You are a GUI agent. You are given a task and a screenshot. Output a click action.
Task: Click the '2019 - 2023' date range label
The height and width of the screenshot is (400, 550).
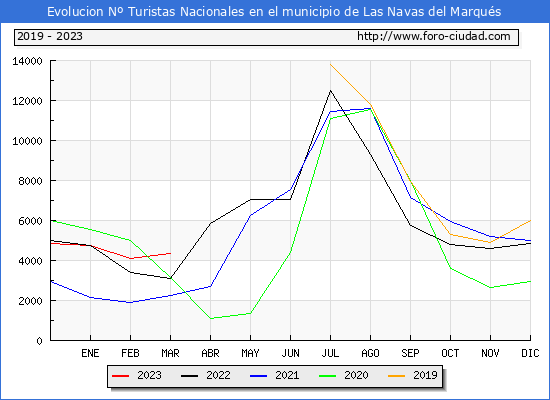50,36
